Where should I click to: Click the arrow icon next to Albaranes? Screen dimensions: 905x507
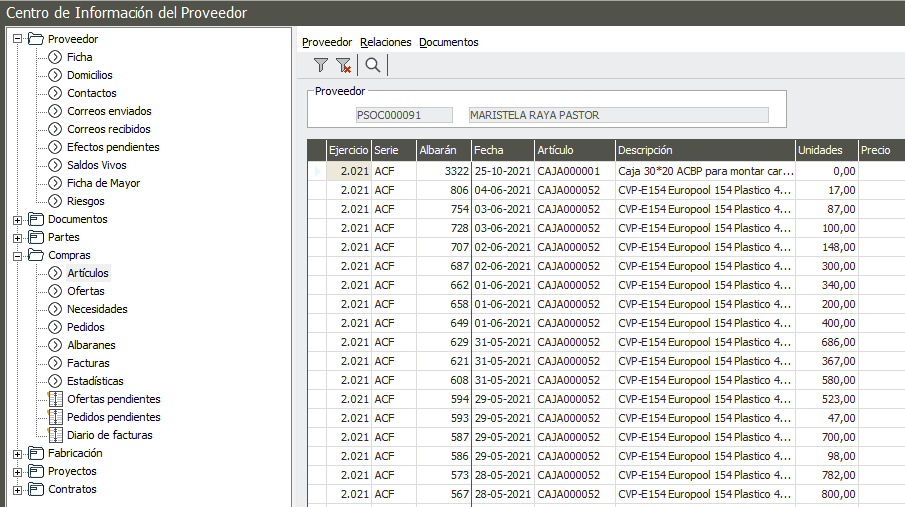coord(55,345)
